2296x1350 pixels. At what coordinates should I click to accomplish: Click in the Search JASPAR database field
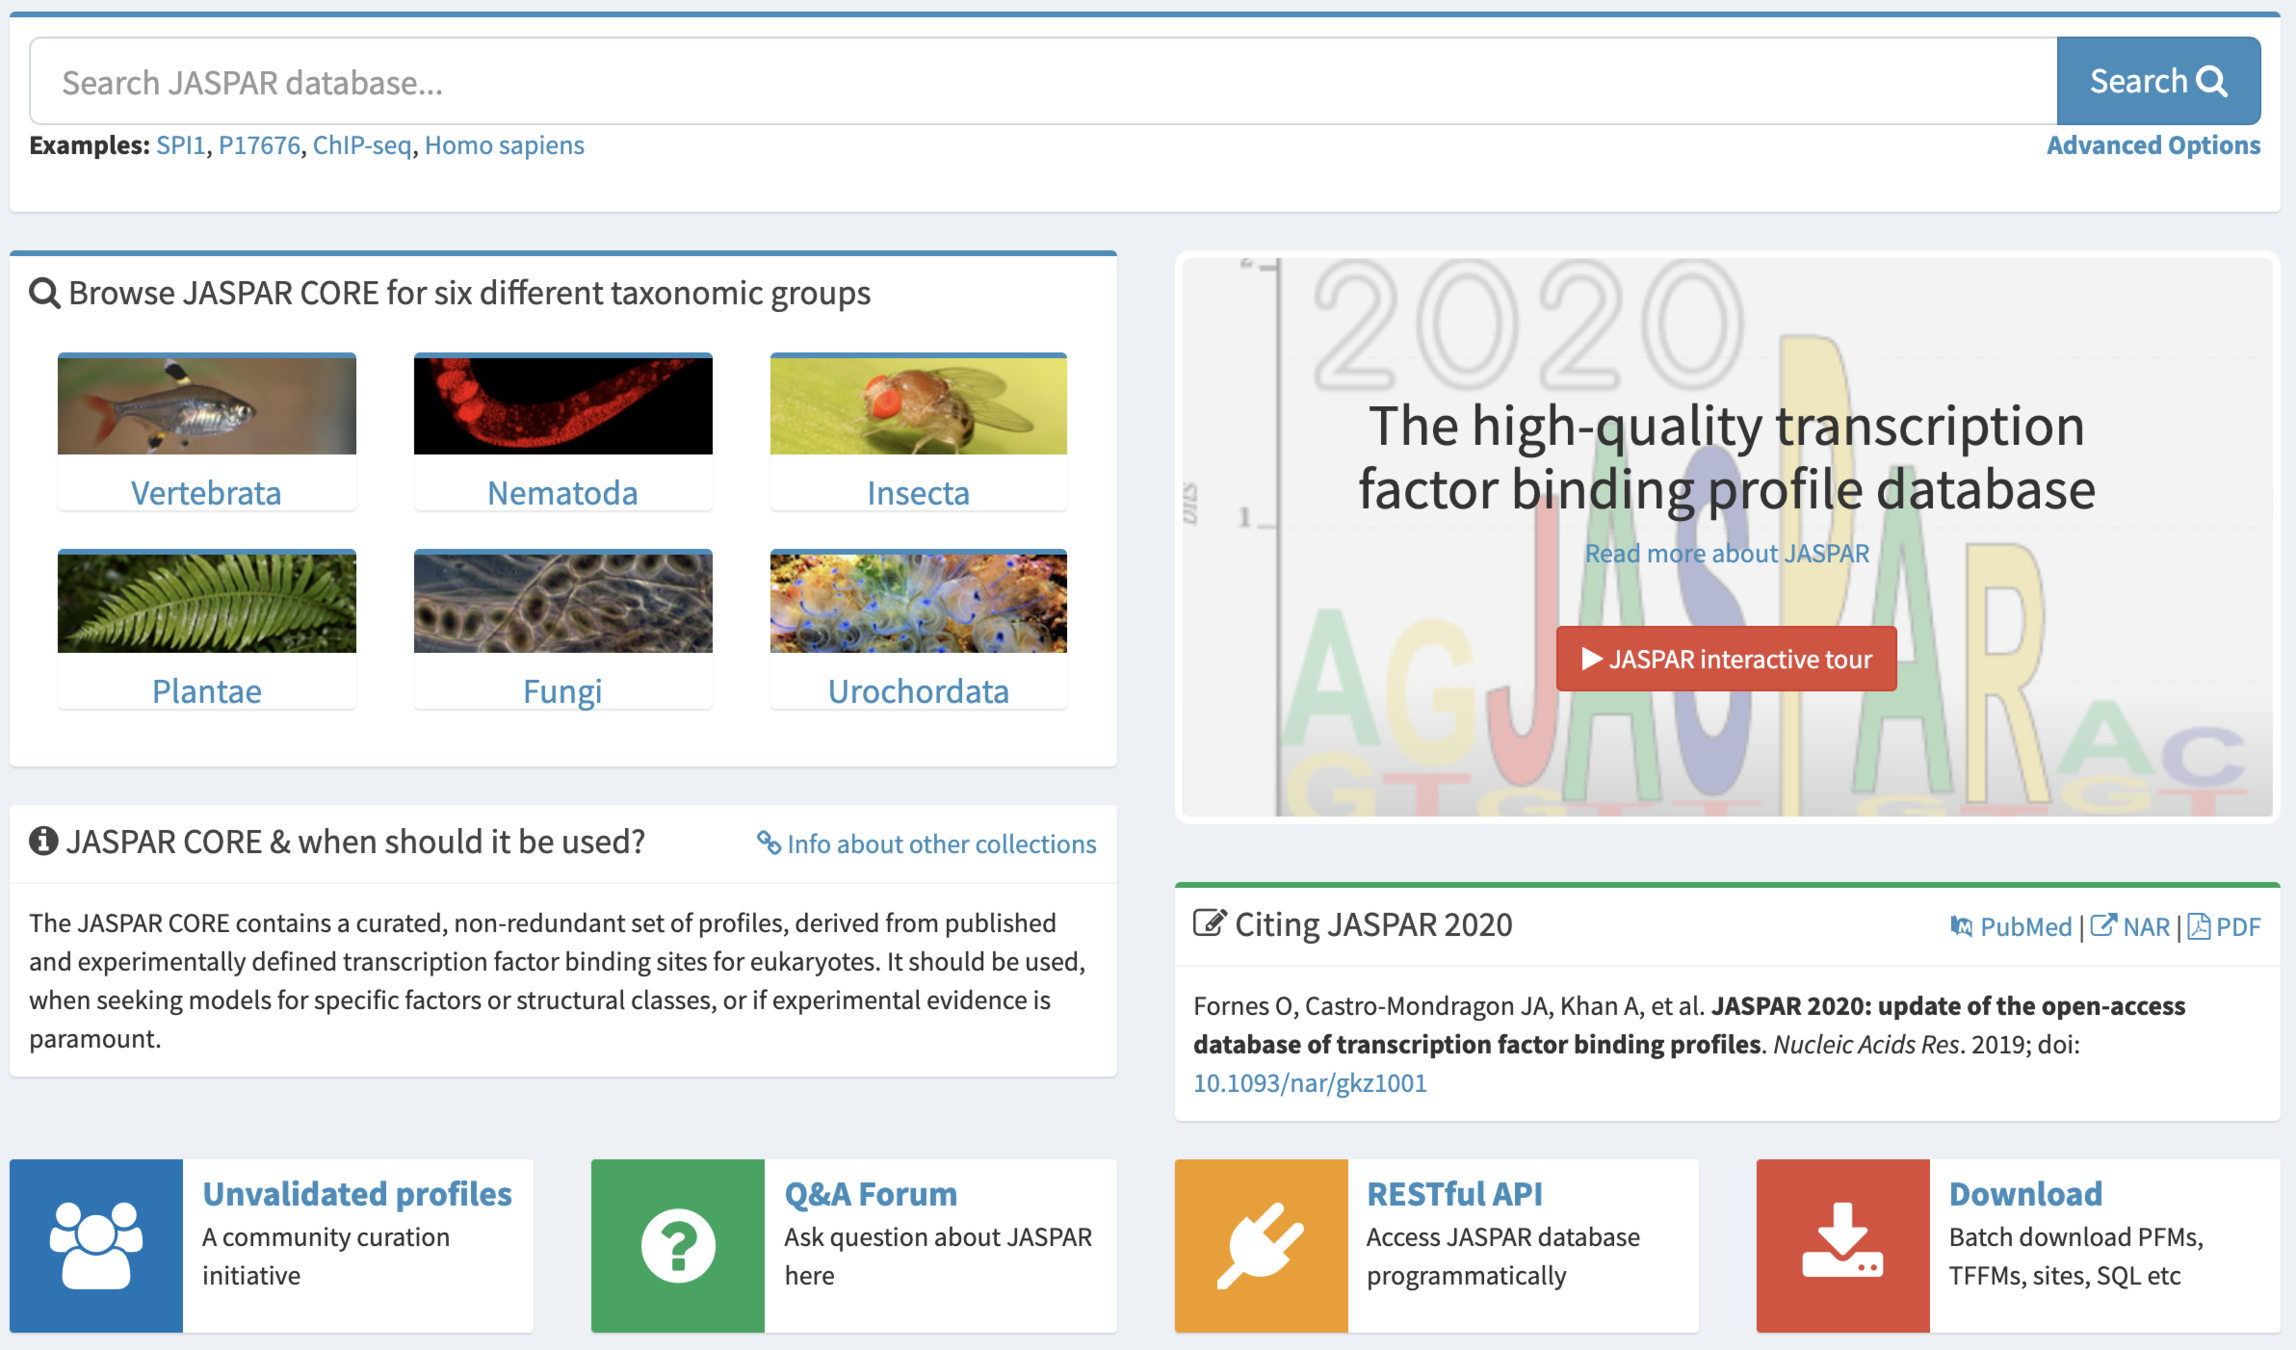coord(1040,82)
